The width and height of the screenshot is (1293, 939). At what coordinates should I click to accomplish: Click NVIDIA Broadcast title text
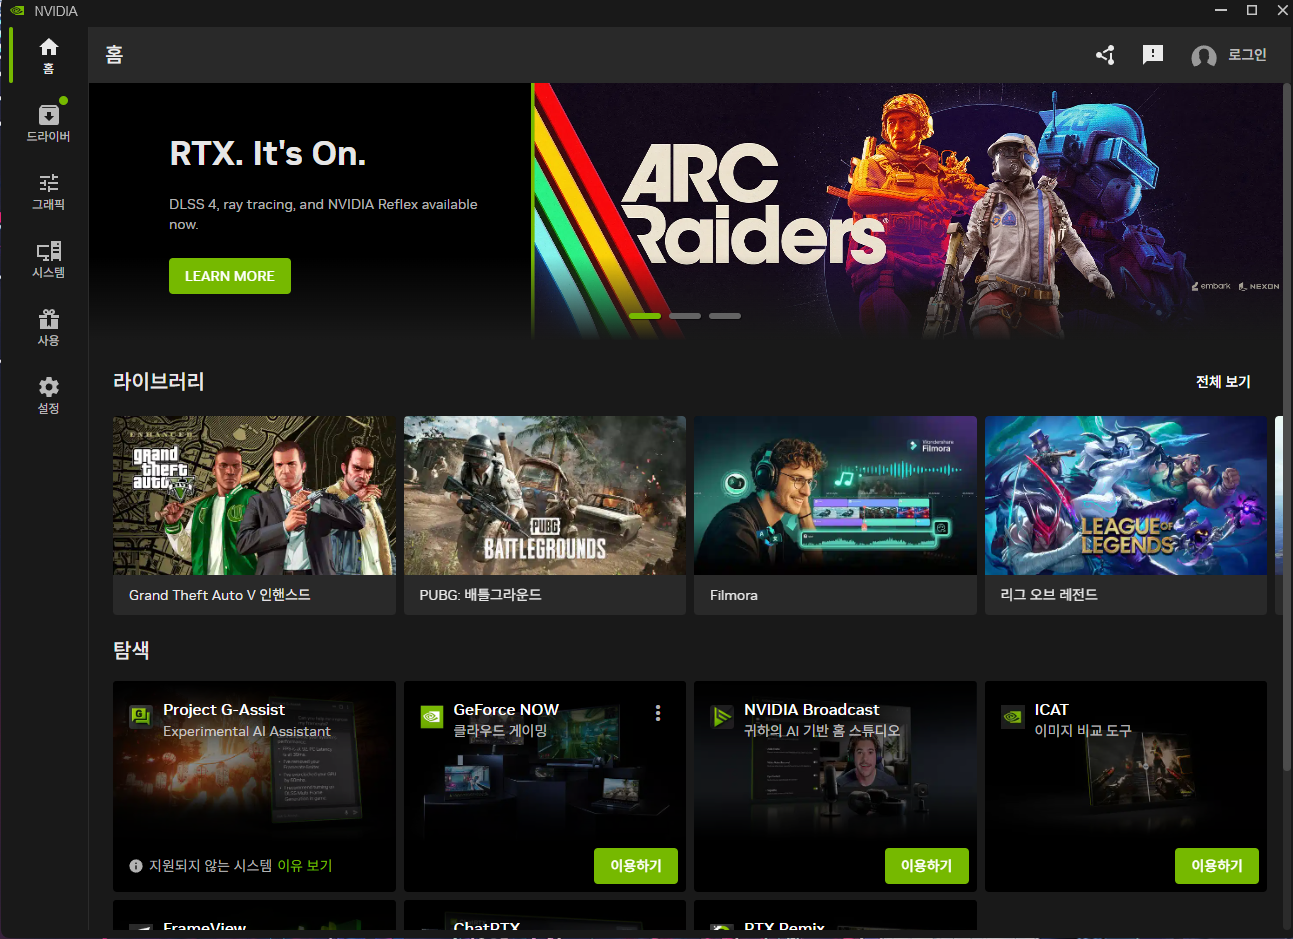(812, 710)
